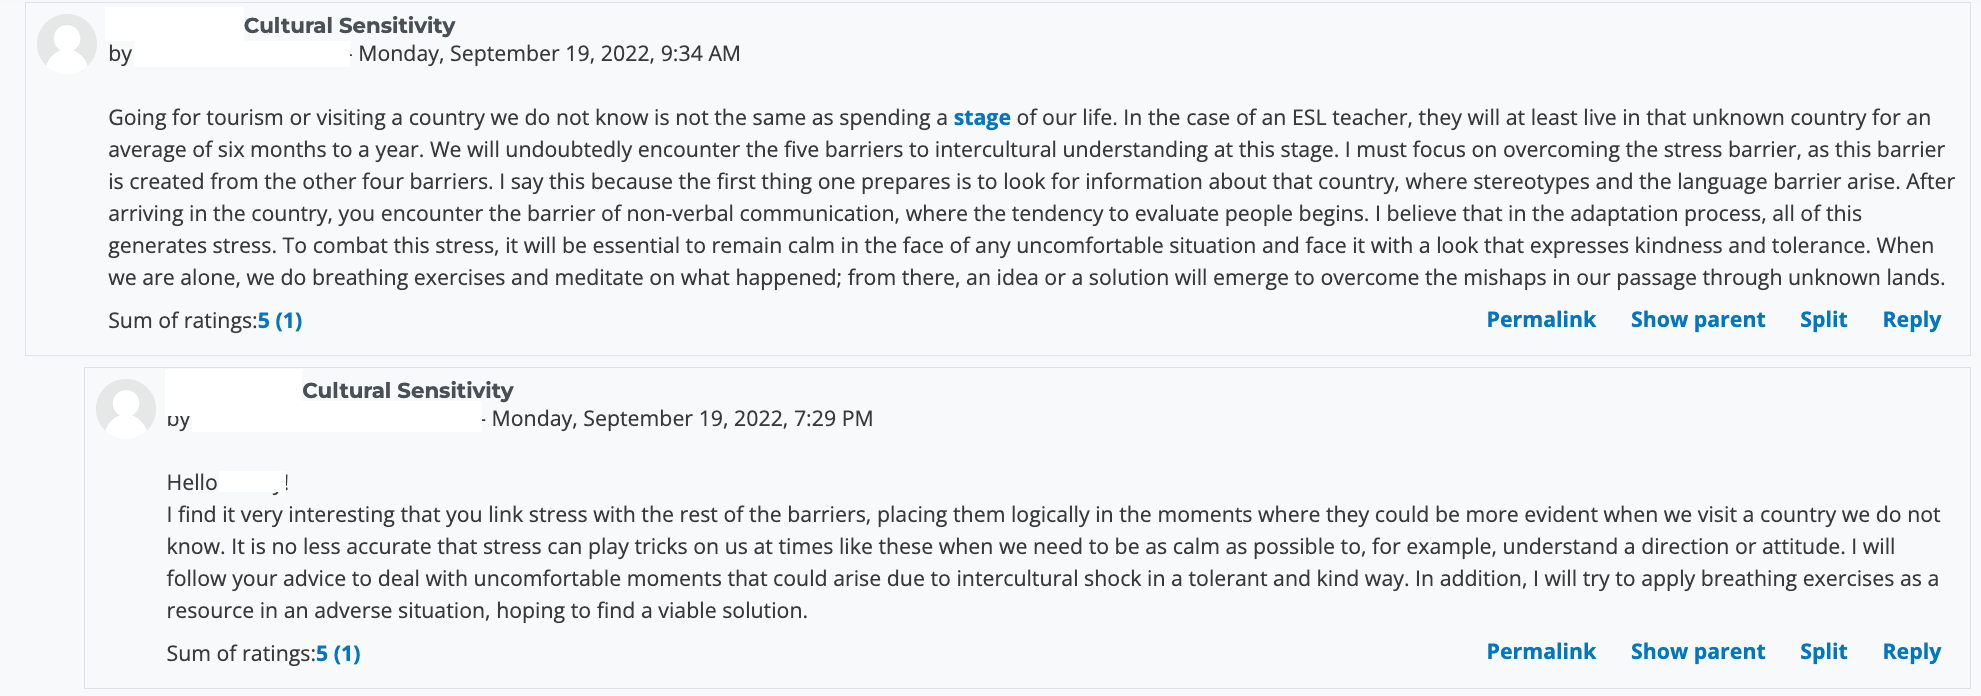View ratings 5 (1) on the reply post
Viewport: 1981px width, 696px height.
click(338, 654)
